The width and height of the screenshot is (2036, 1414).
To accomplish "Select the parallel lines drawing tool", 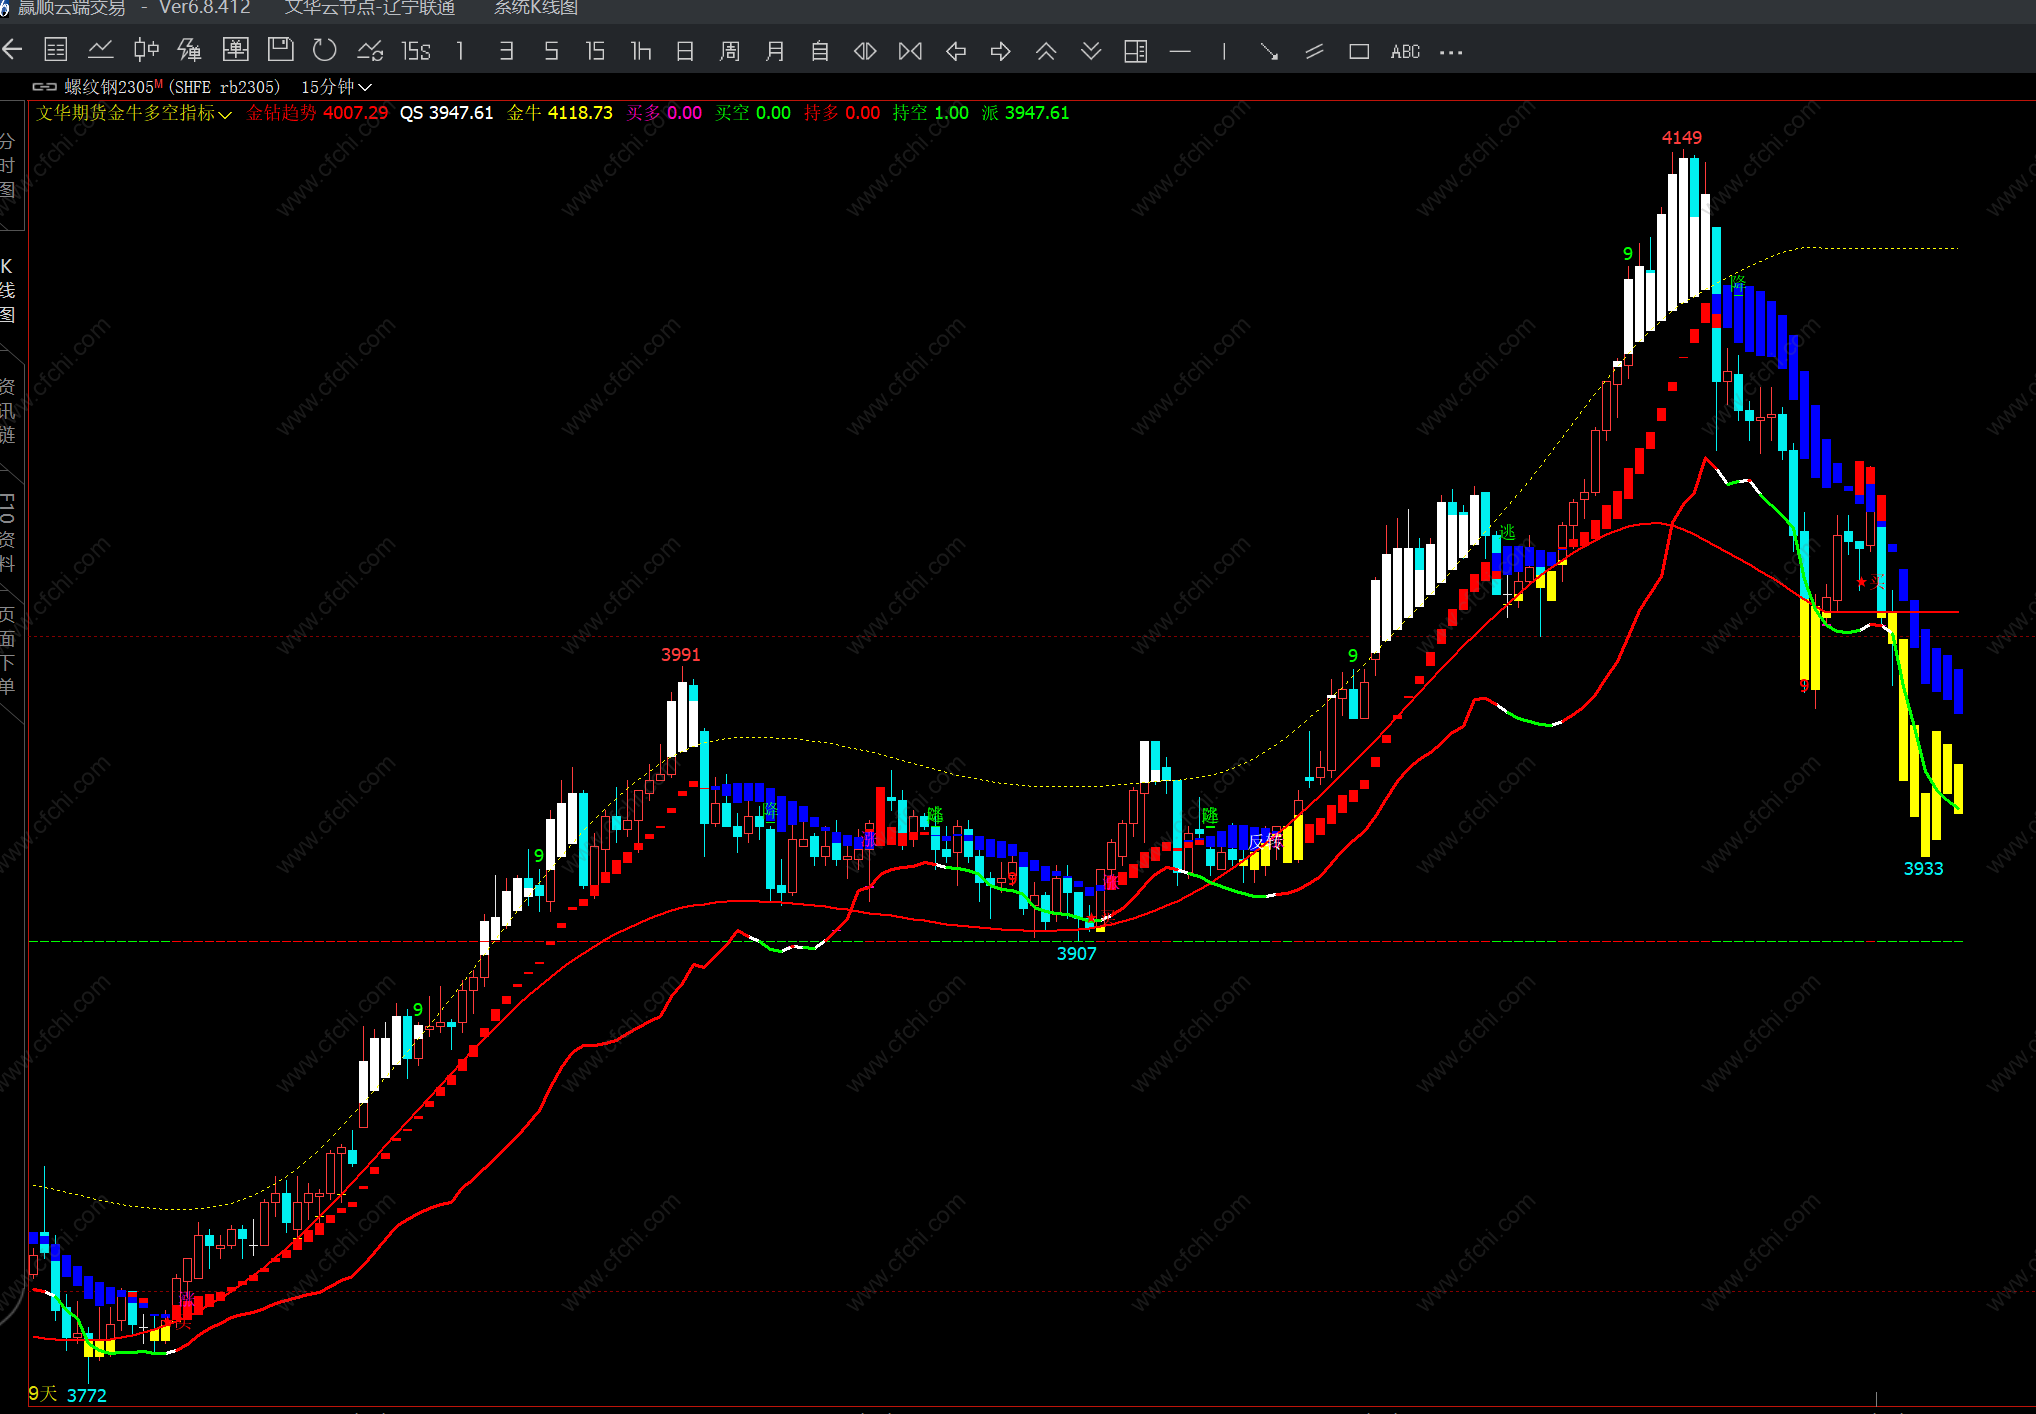I will pyautogui.click(x=1314, y=52).
